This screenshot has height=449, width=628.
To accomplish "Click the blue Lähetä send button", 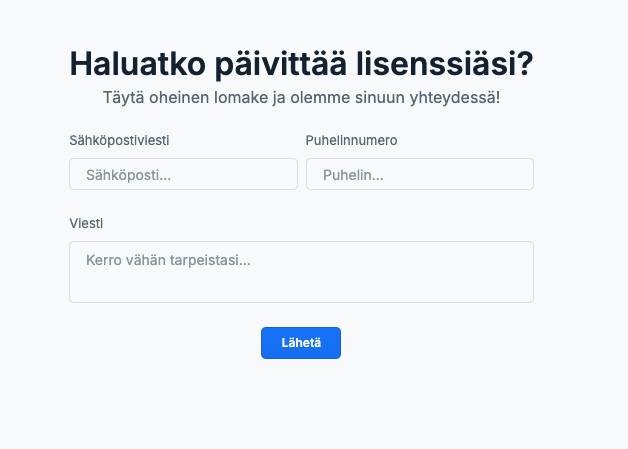I will click(x=301, y=343).
